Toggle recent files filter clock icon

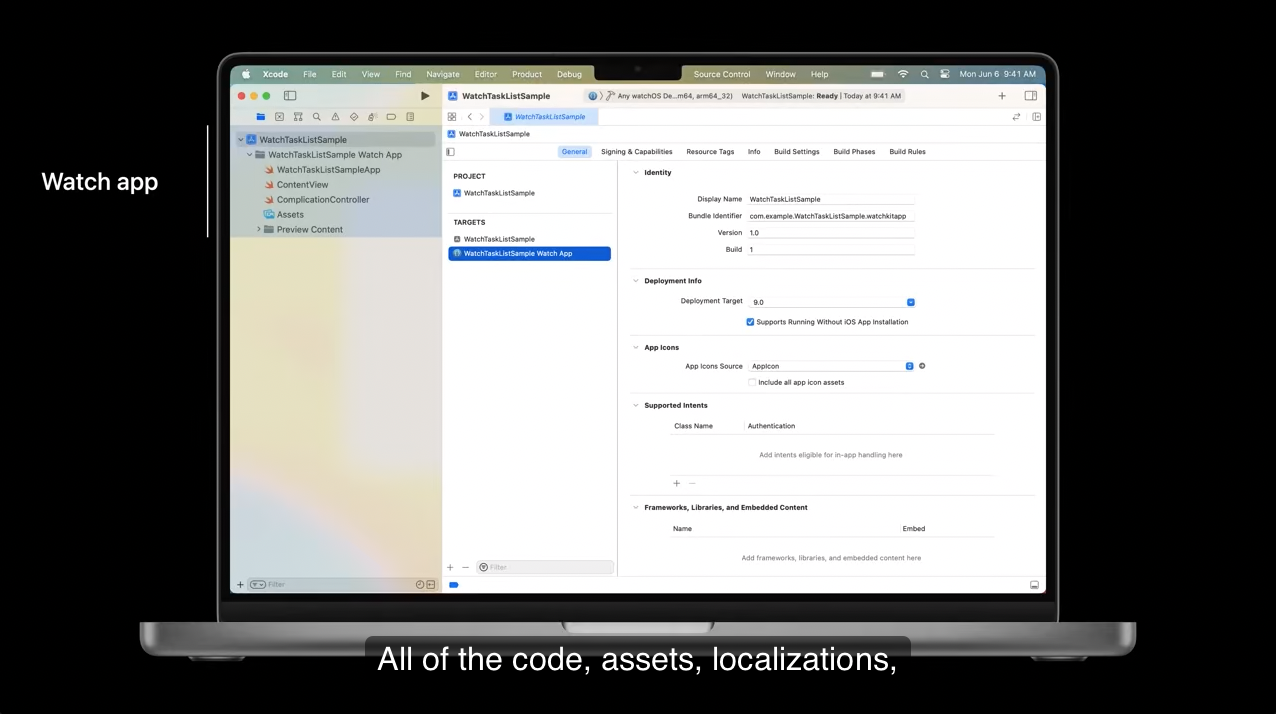420,584
